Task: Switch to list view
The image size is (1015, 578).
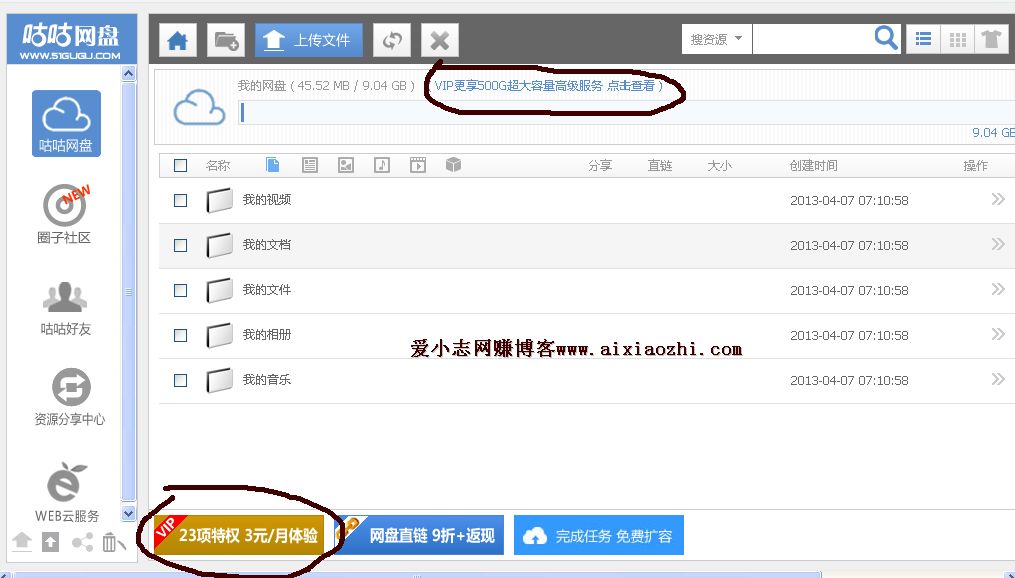Action: 923,39
